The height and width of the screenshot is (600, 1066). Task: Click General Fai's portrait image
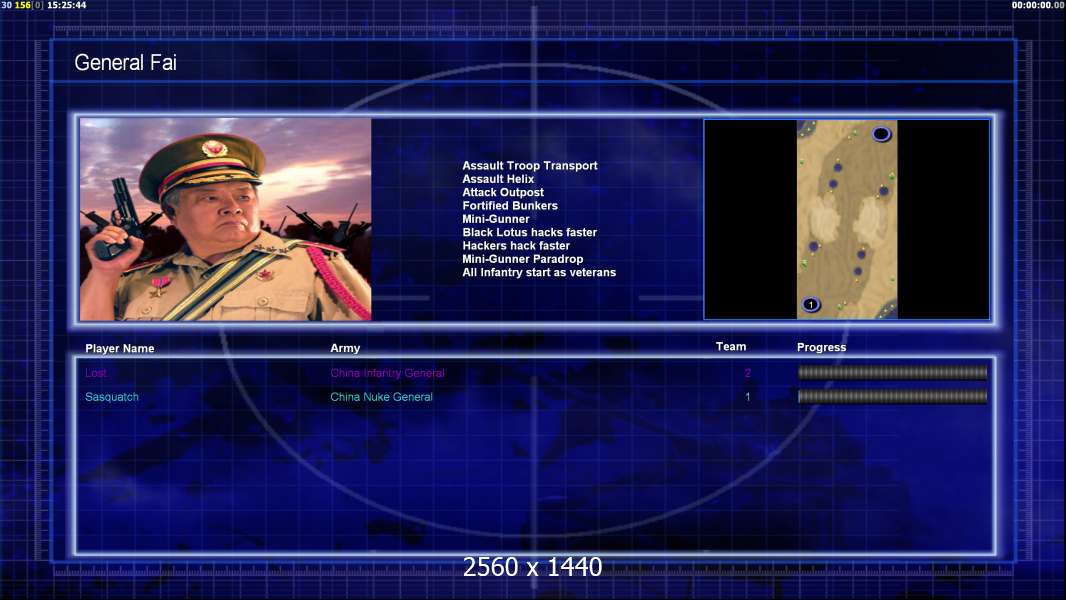(226, 219)
